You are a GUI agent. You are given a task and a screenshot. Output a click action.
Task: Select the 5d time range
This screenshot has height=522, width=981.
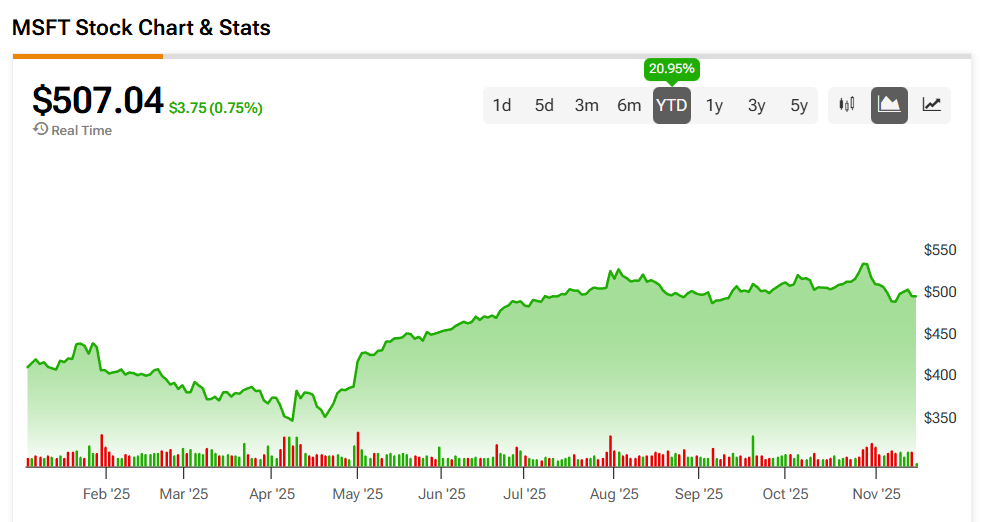(544, 105)
